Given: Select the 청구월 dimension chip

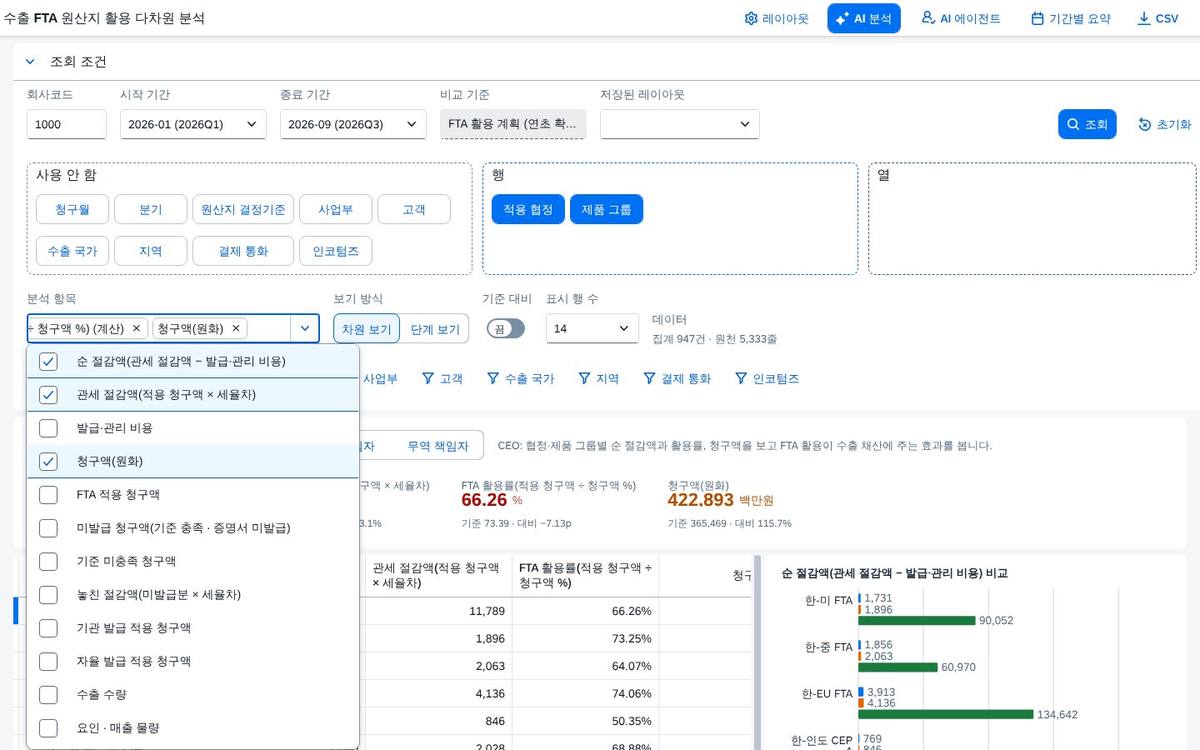Looking at the screenshot, I should (x=72, y=209).
